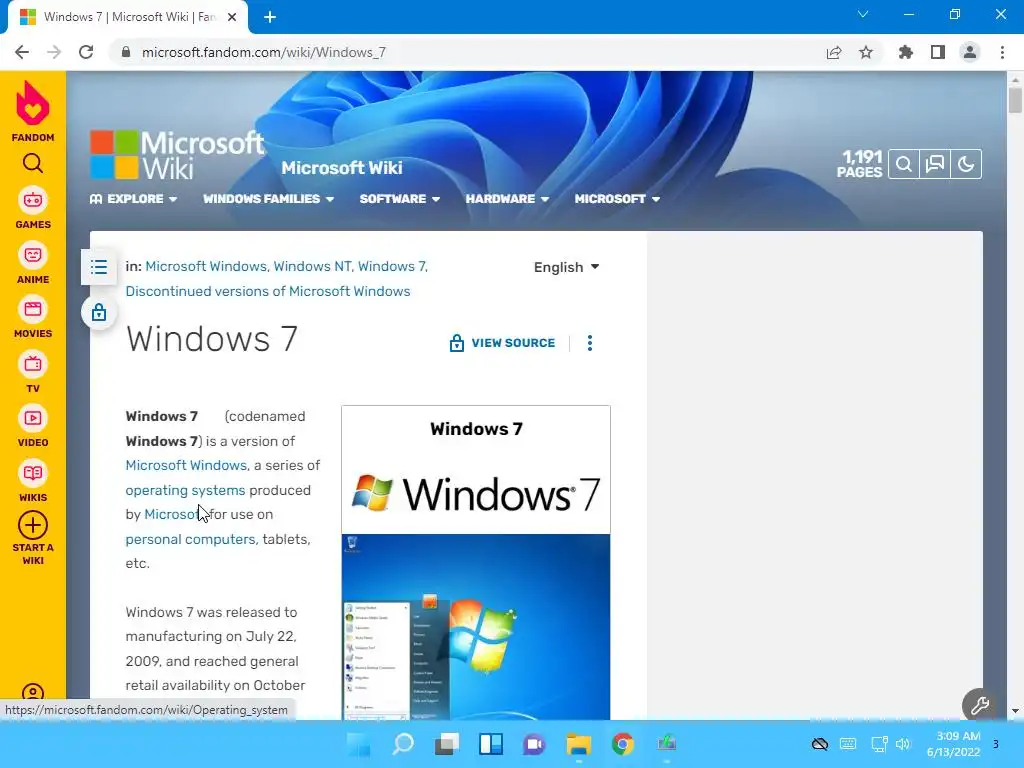Expand the Microsoft menu
The width and height of the screenshot is (1024, 768).
point(617,199)
